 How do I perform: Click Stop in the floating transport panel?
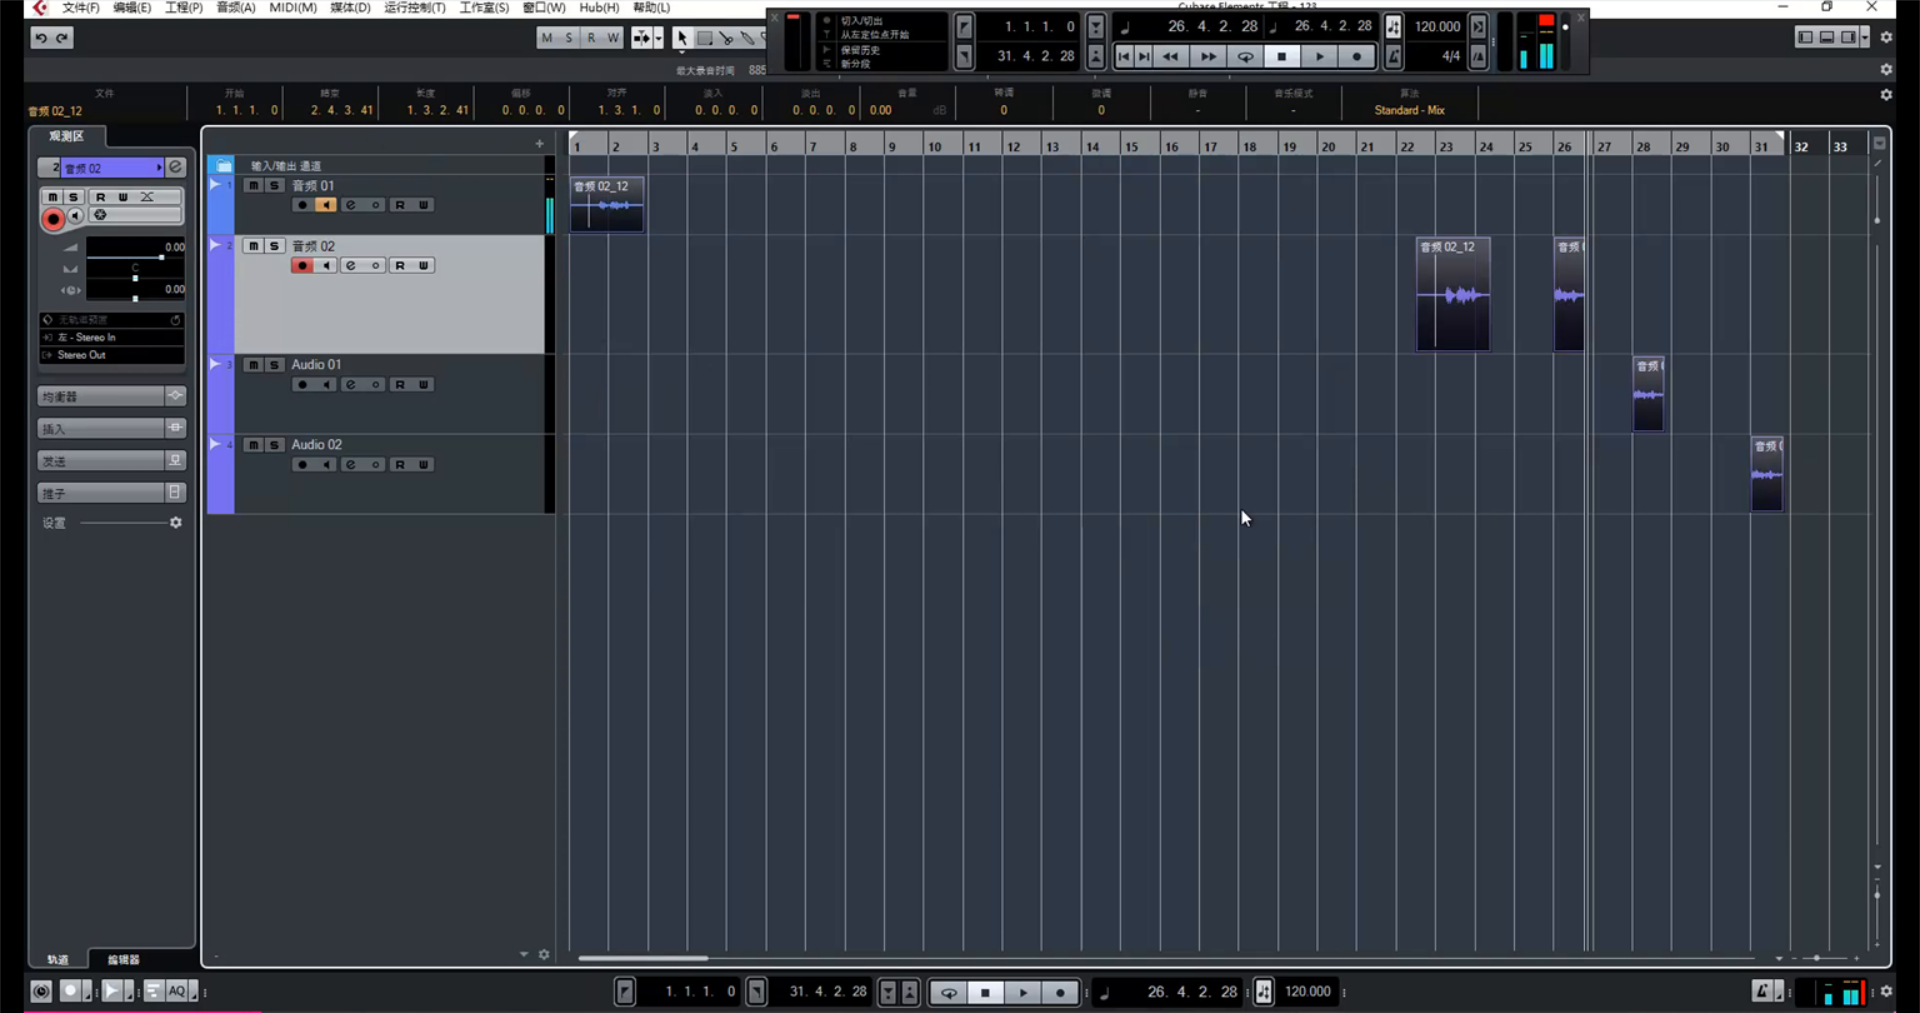pos(1282,57)
